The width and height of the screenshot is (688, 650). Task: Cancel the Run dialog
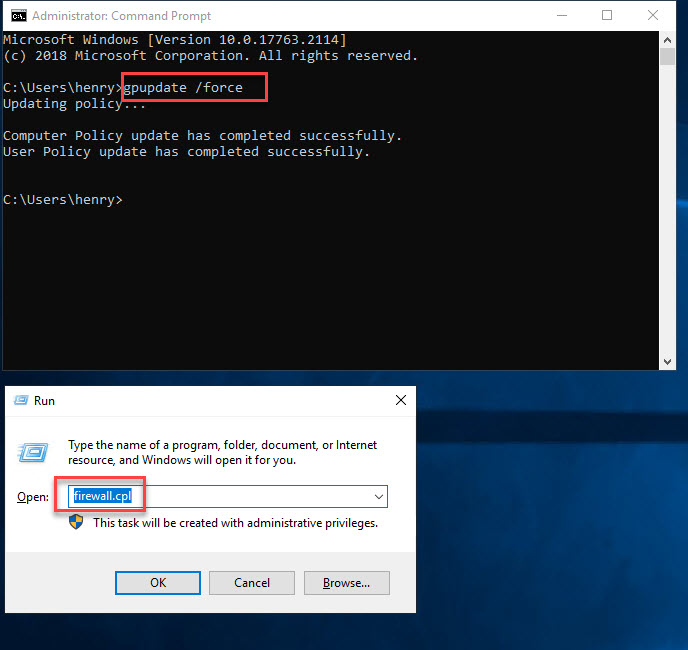pyautogui.click(x=252, y=583)
